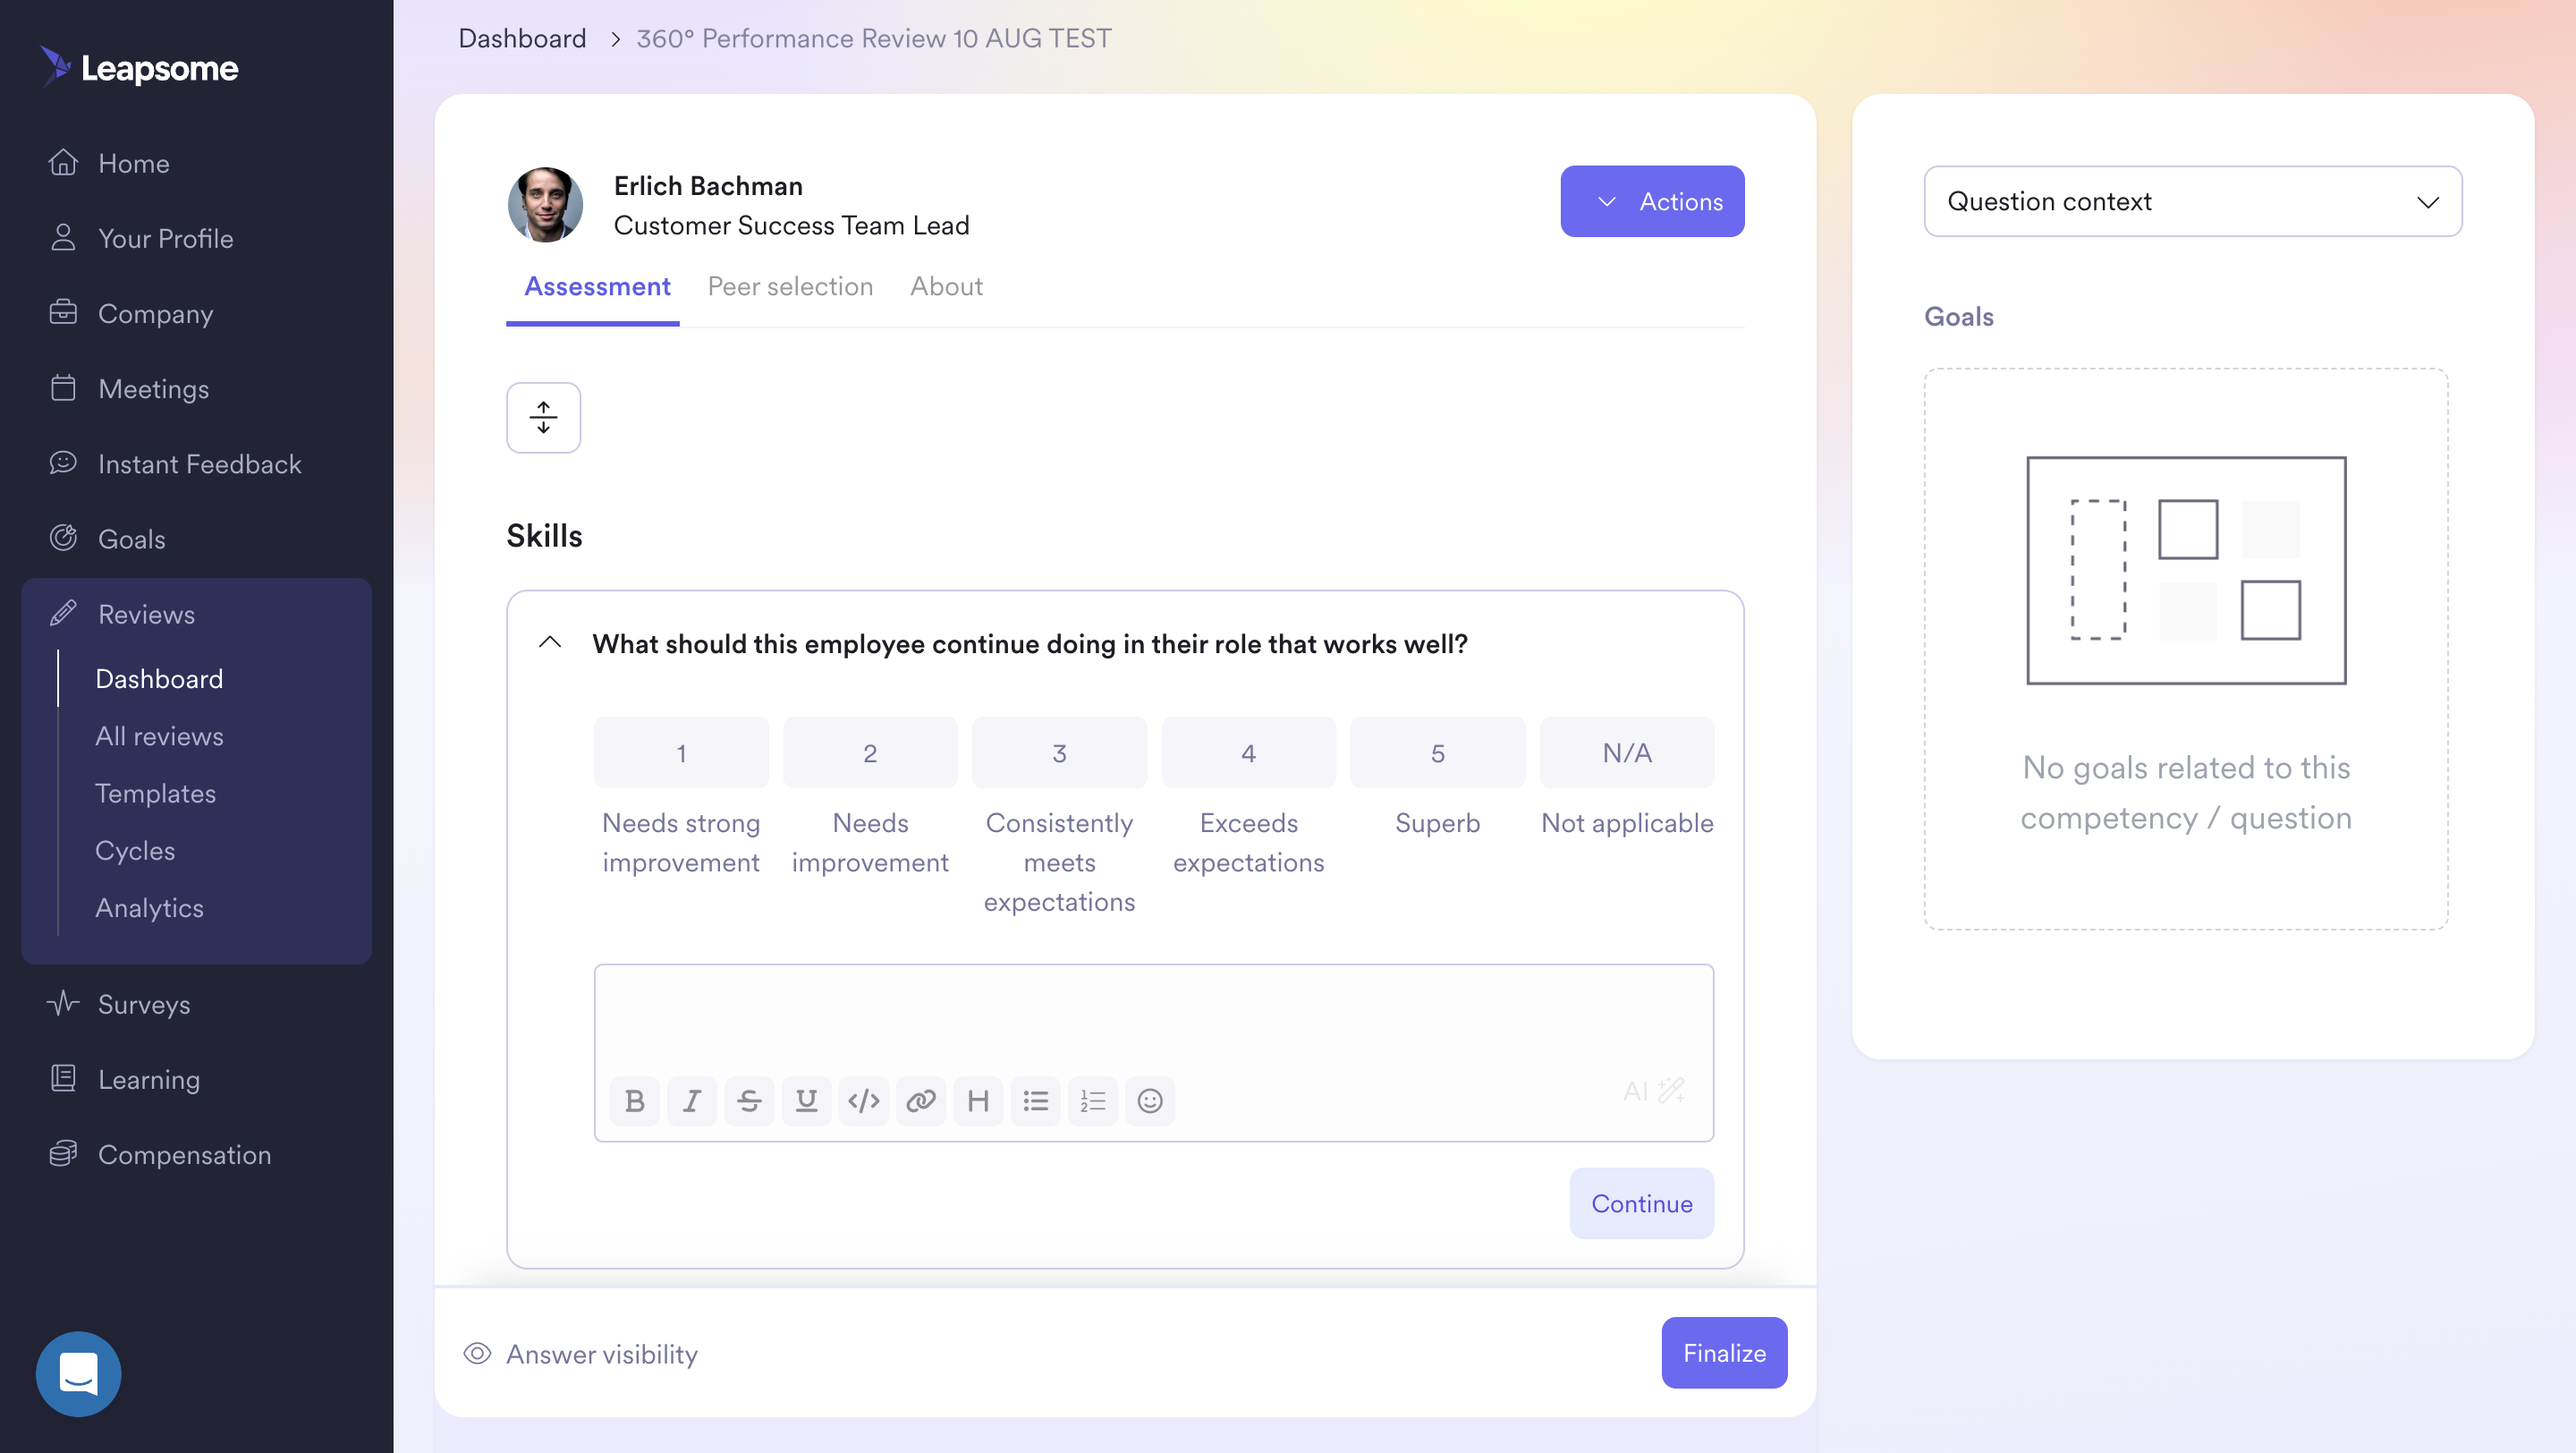Go to Your Profile
Image resolution: width=2576 pixels, height=1453 pixels.
[140, 238]
